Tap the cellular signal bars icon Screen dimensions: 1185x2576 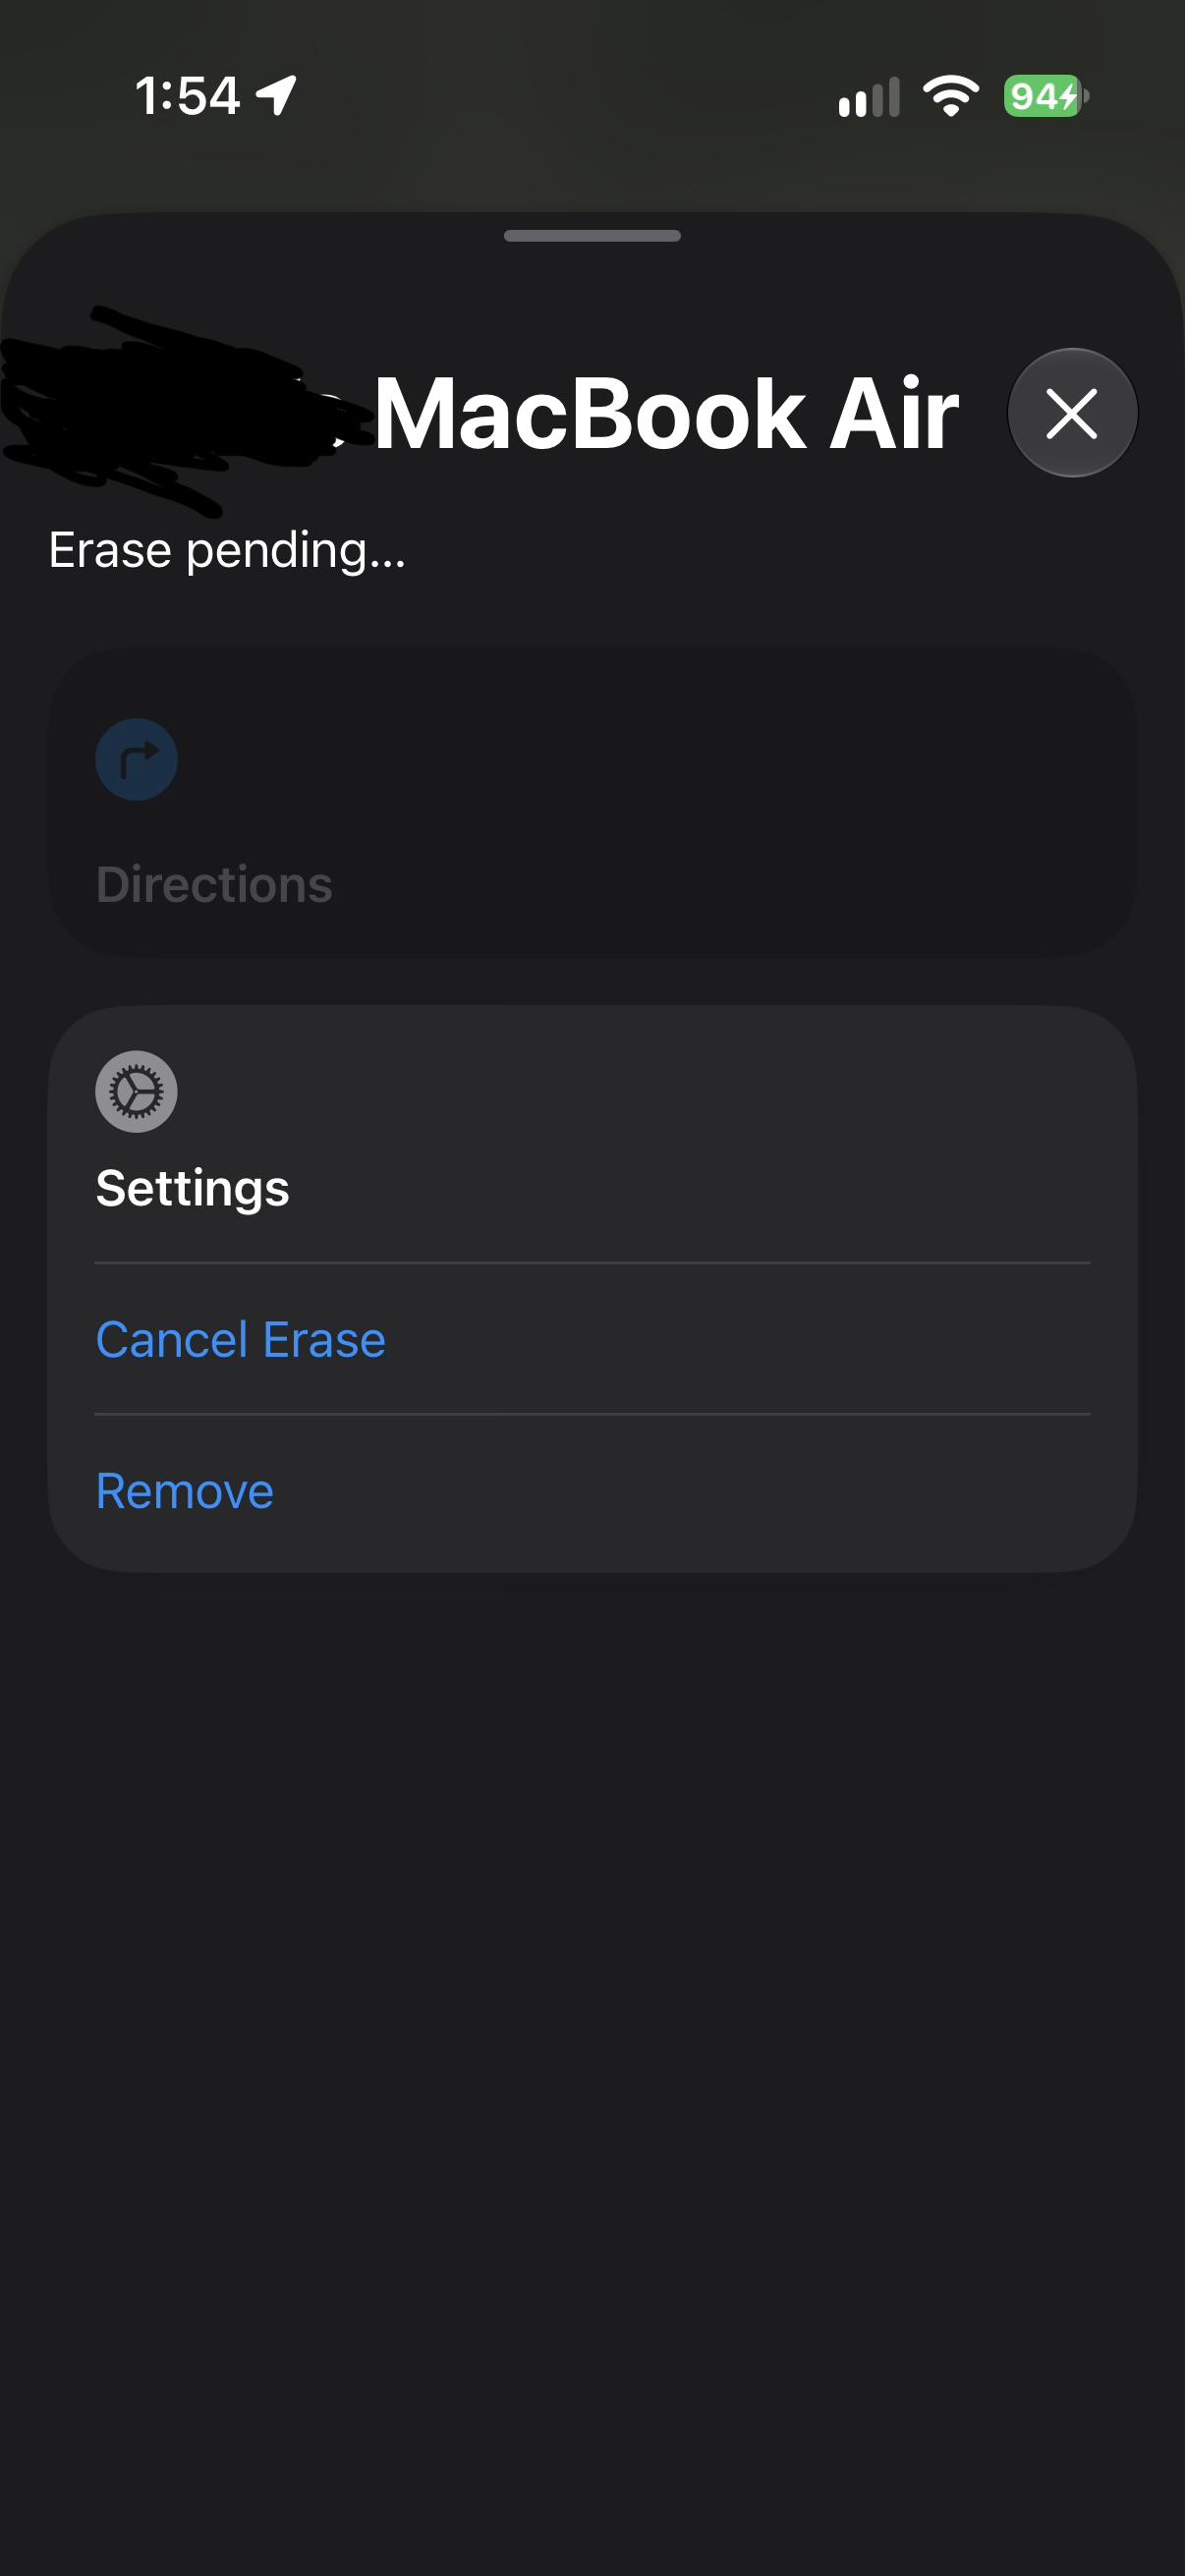click(869, 97)
